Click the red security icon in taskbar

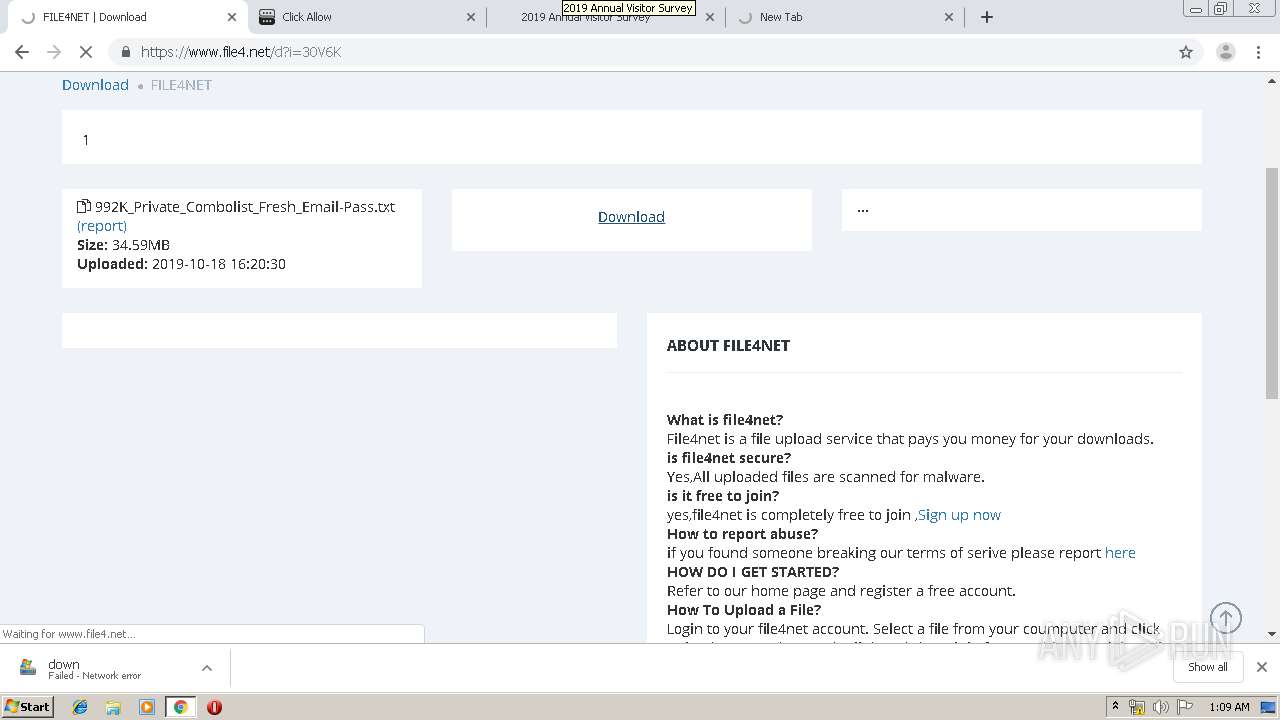214,707
